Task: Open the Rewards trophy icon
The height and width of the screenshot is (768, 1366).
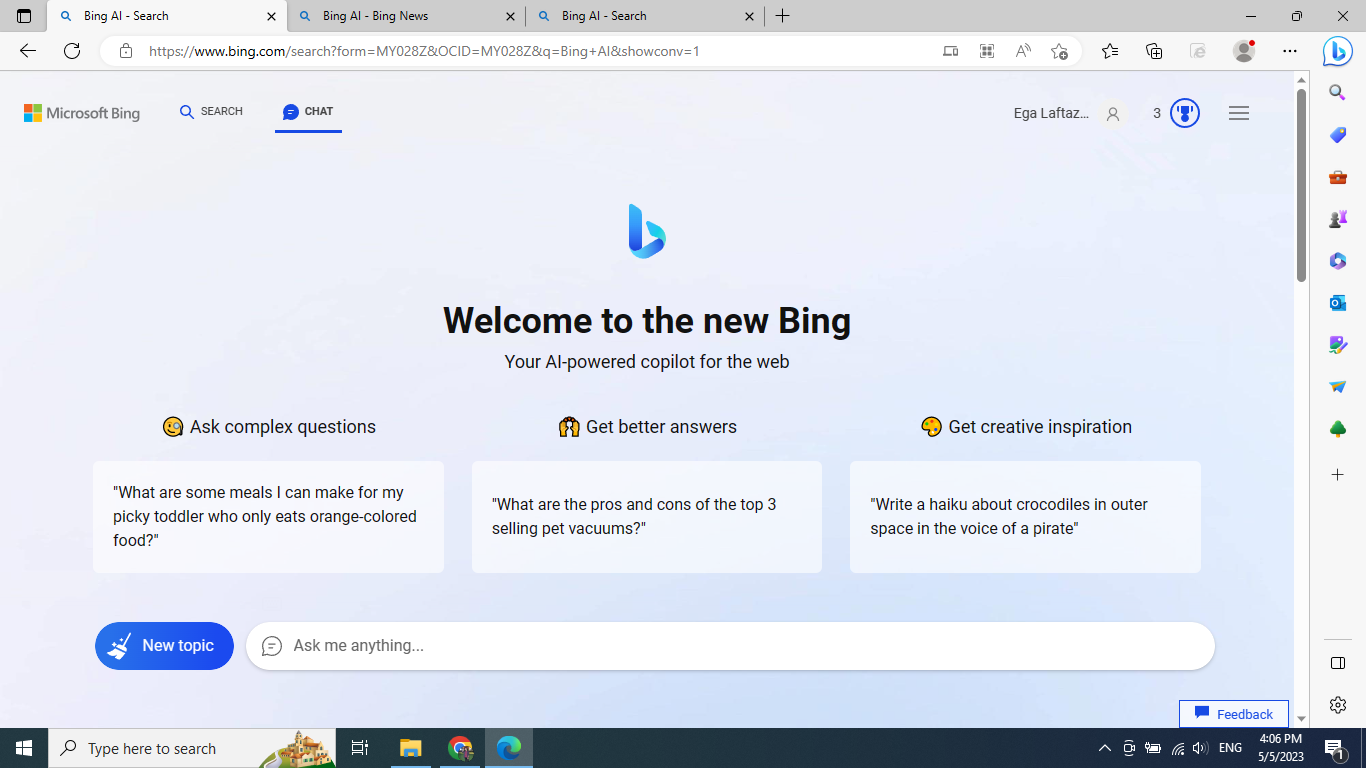Action: [x=1184, y=113]
